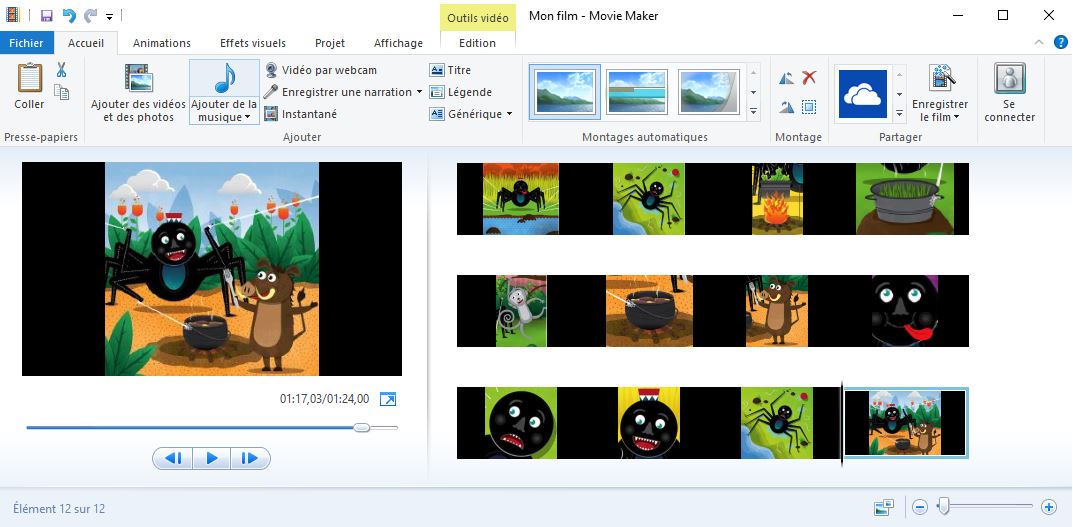Play the video preview
This screenshot has width=1073, height=527.
click(x=212, y=459)
